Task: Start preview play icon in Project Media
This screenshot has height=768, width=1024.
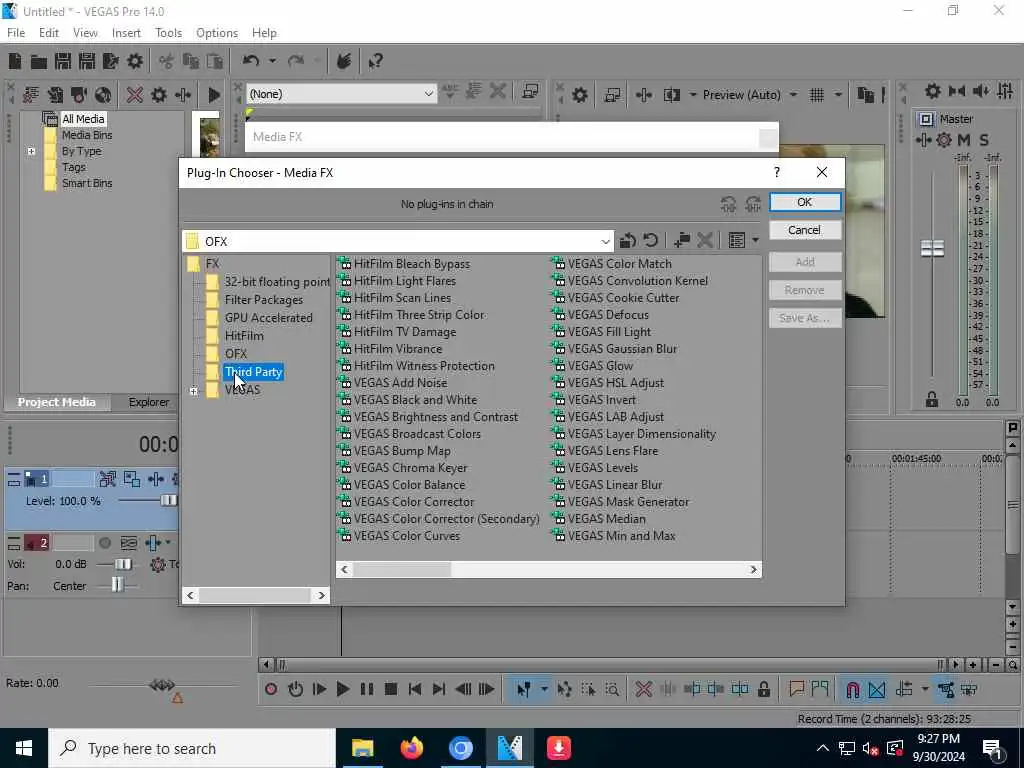Action: (x=214, y=95)
